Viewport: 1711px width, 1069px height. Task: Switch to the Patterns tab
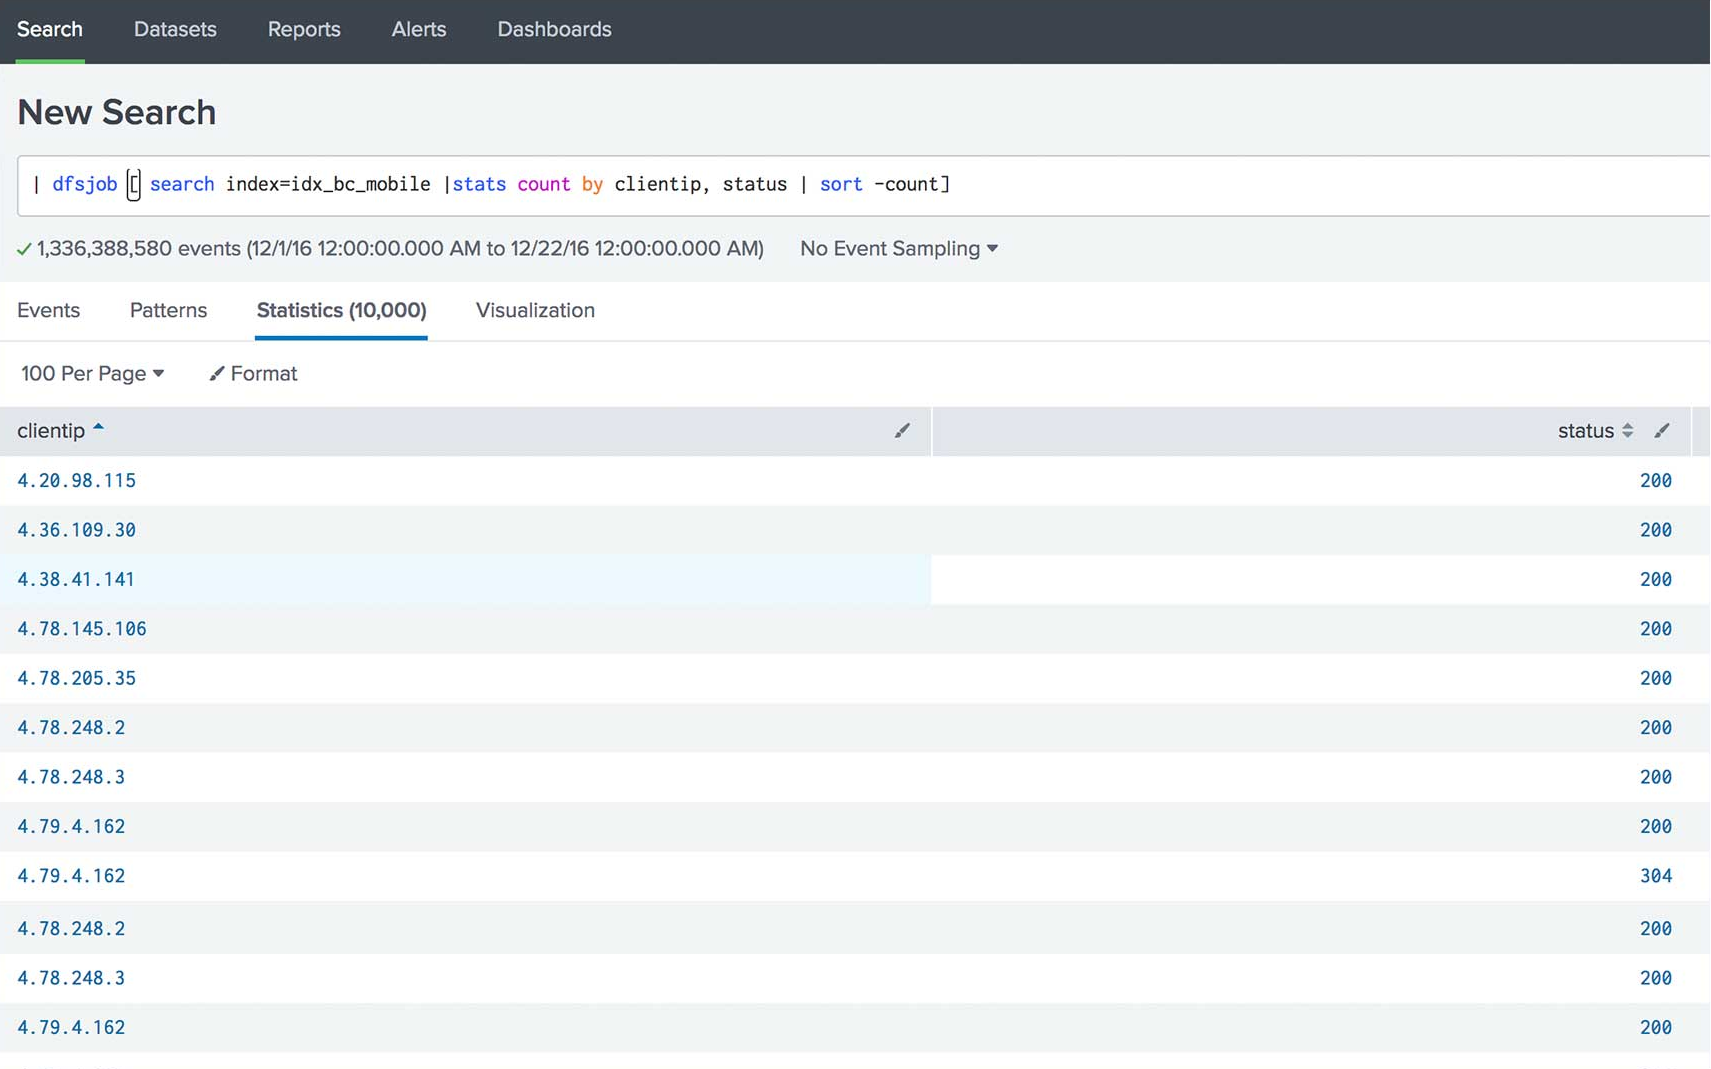[x=168, y=311]
